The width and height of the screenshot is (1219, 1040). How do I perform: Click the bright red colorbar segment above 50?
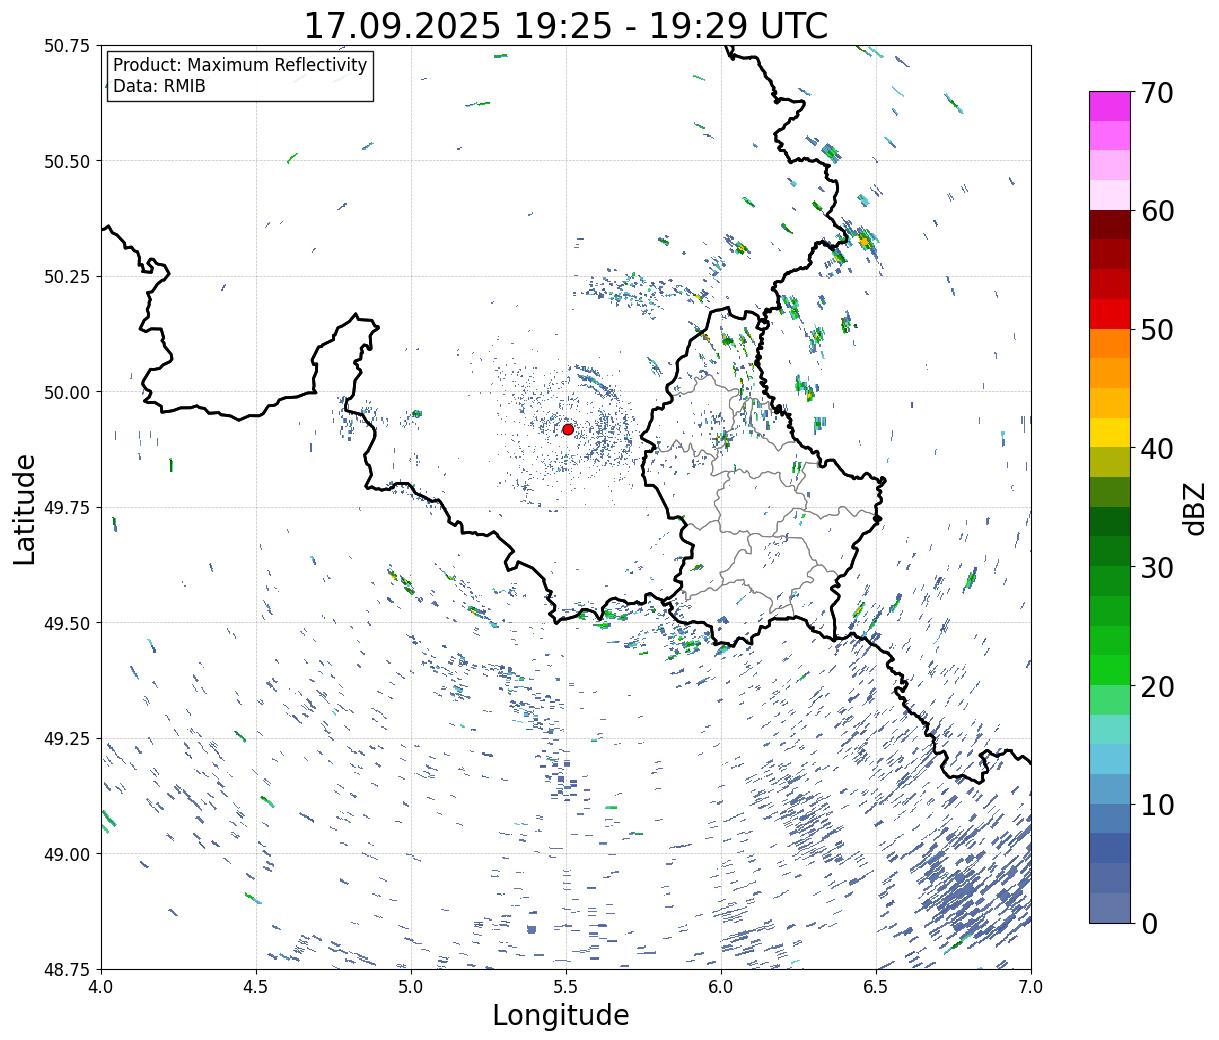click(1110, 313)
